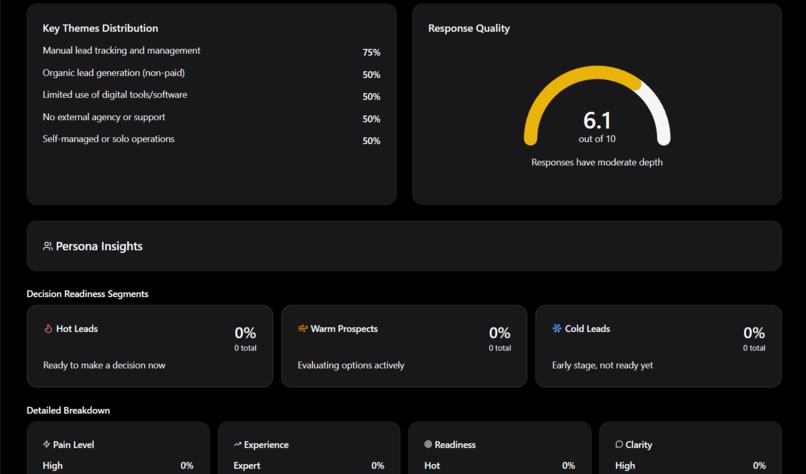Click the Hot Leads flame icon
This screenshot has height=474, width=806.
point(48,329)
